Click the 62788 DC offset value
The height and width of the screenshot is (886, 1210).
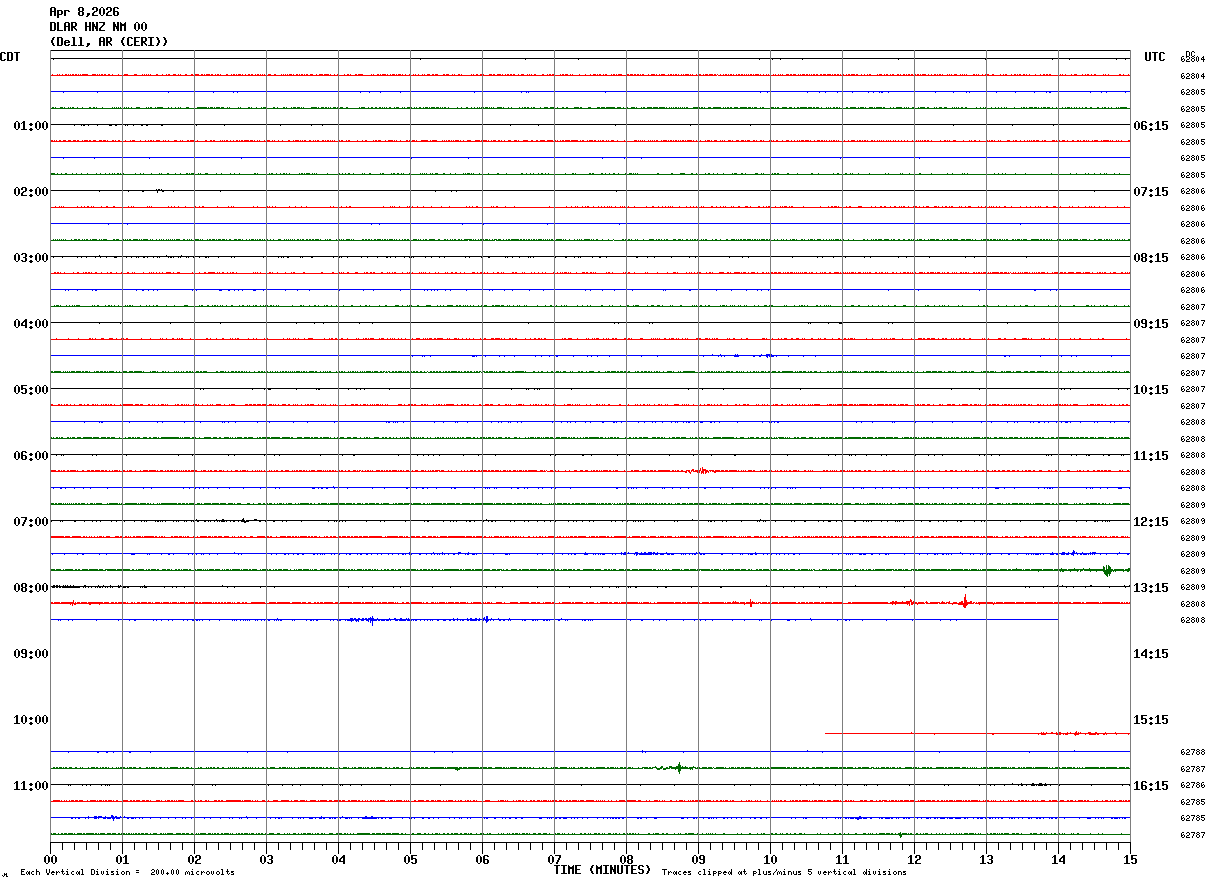click(x=1192, y=752)
